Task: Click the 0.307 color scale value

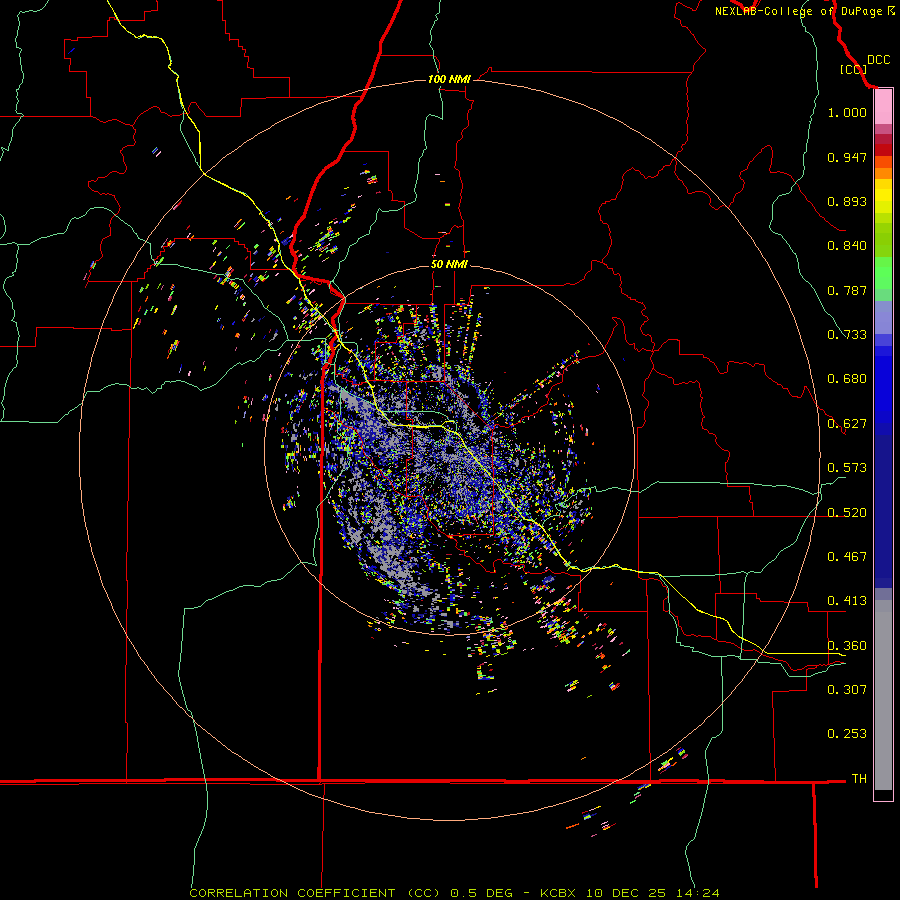Action: (x=847, y=690)
